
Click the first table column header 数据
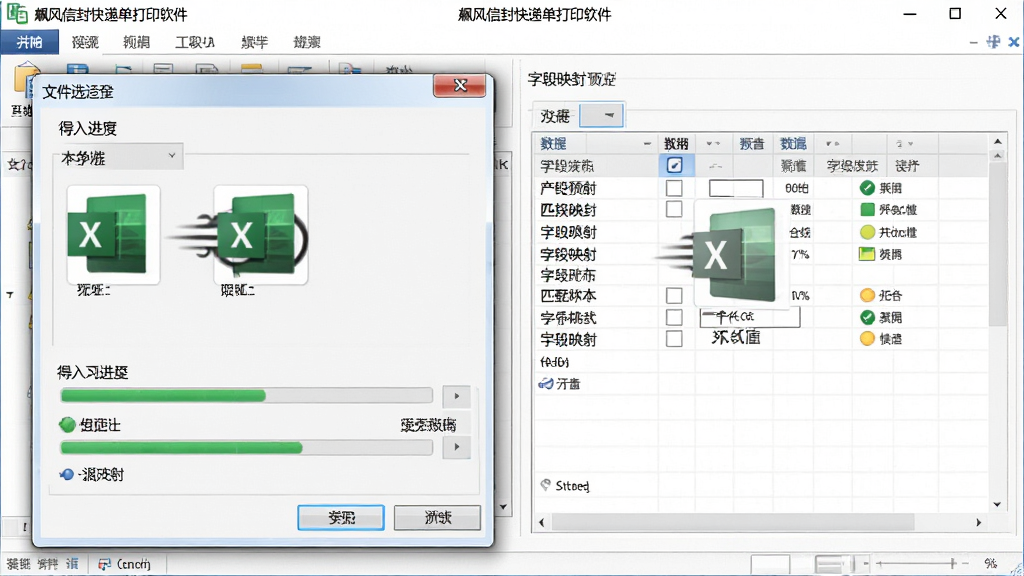click(553, 144)
